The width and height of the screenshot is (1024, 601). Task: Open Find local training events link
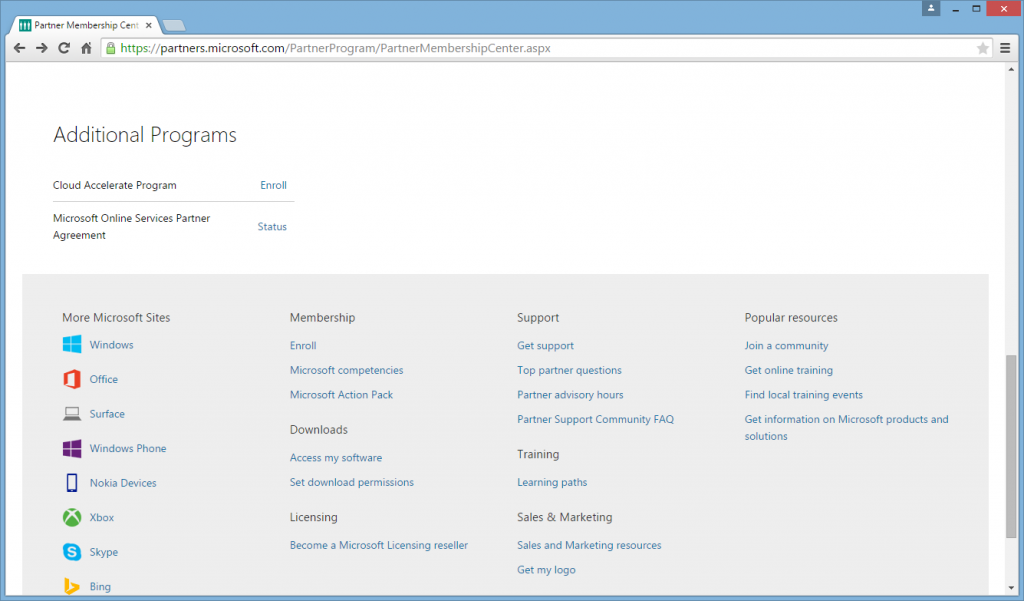pyautogui.click(x=803, y=395)
